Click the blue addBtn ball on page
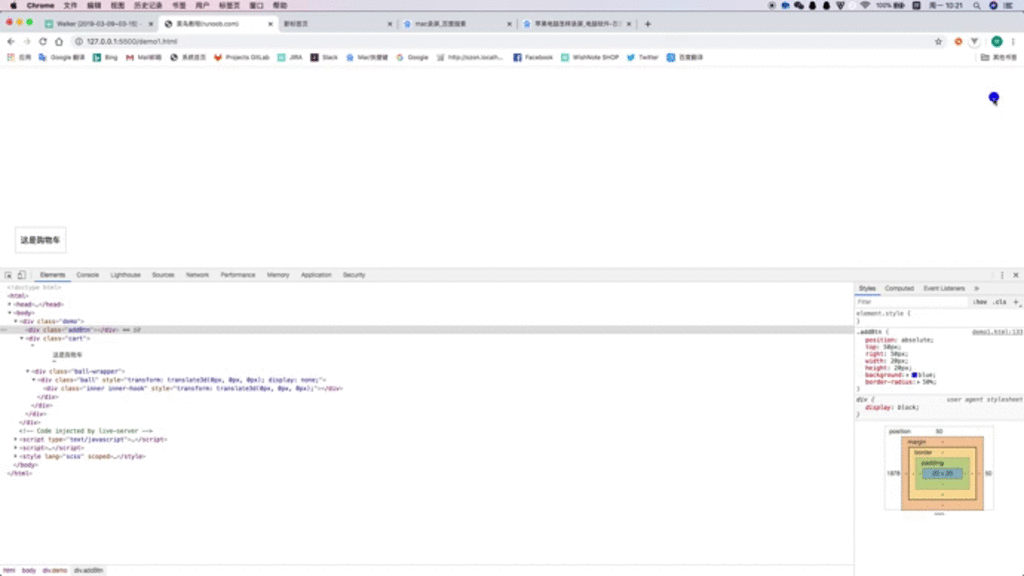The image size is (1024, 576). 993,97
